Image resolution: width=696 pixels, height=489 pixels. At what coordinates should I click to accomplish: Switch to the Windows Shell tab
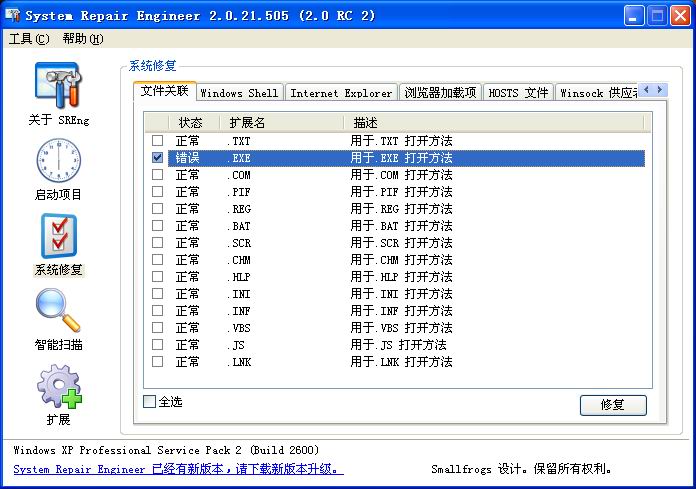pyautogui.click(x=239, y=93)
